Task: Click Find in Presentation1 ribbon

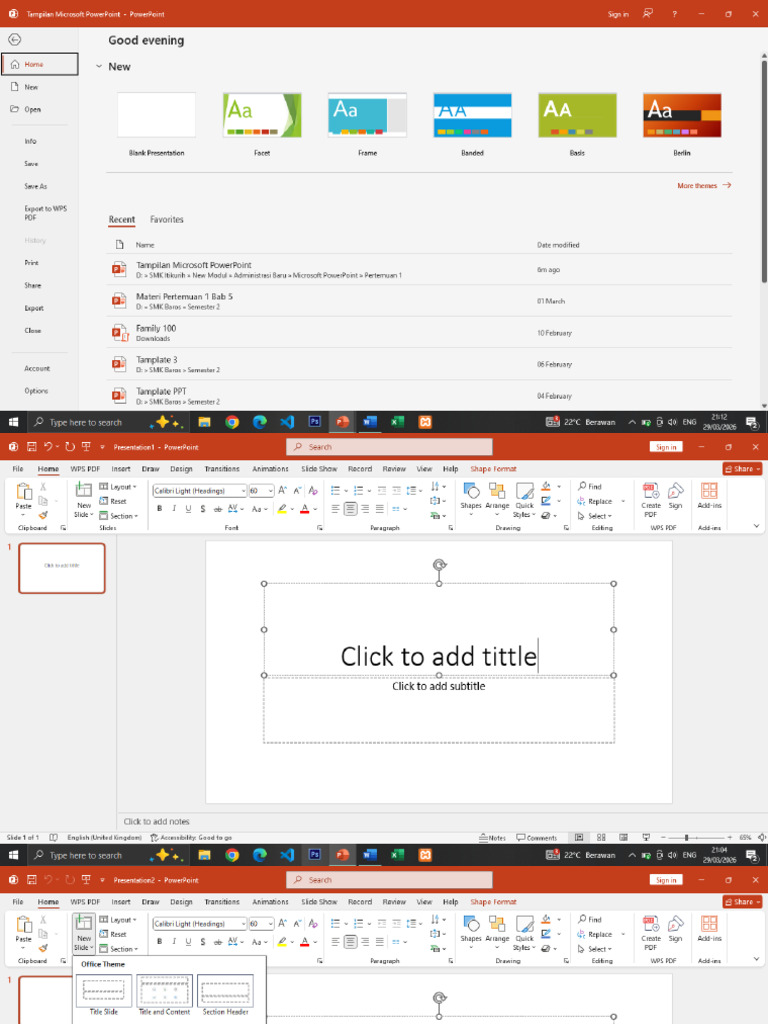Action: pos(590,487)
